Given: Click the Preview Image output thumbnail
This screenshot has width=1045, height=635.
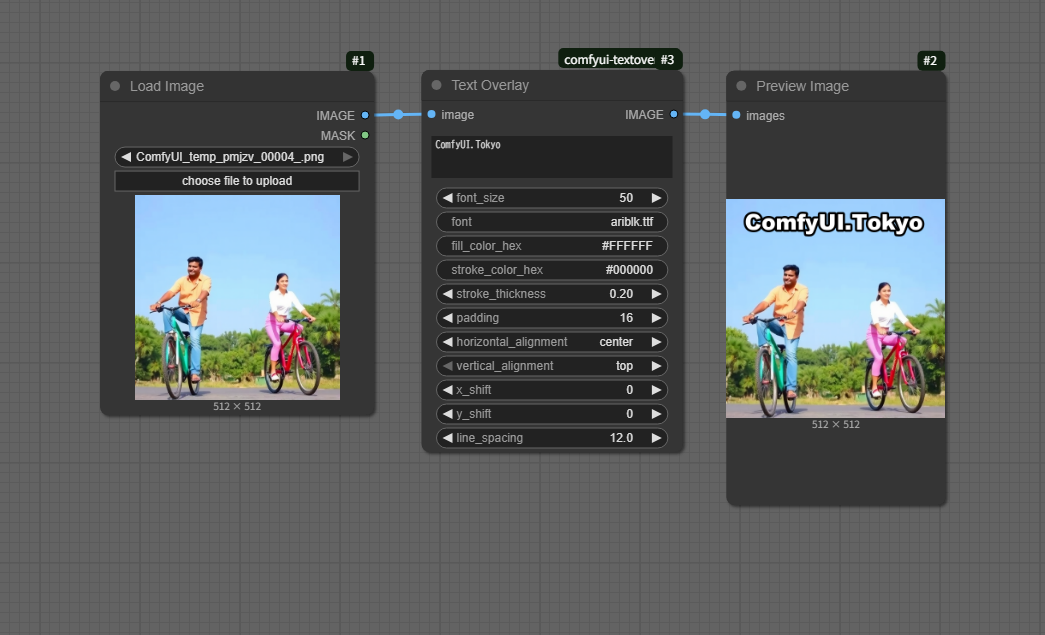Looking at the screenshot, I should [x=835, y=308].
